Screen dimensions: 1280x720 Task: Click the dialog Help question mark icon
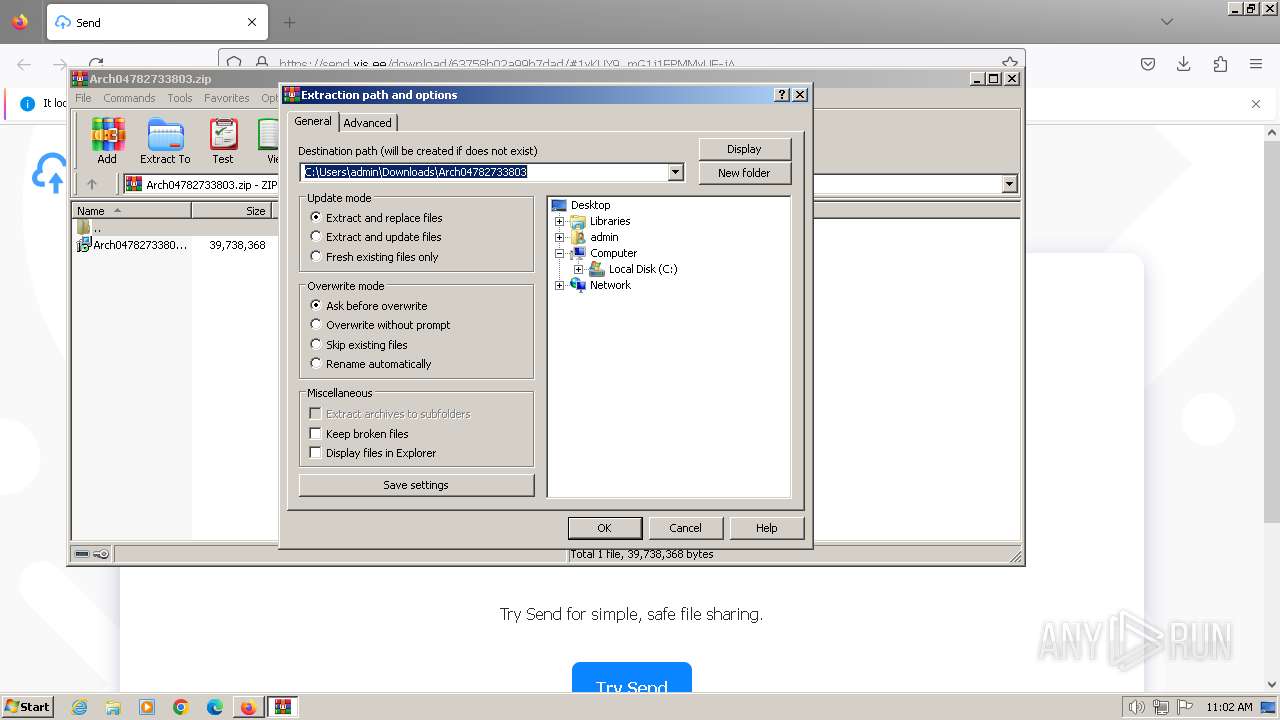tap(782, 95)
